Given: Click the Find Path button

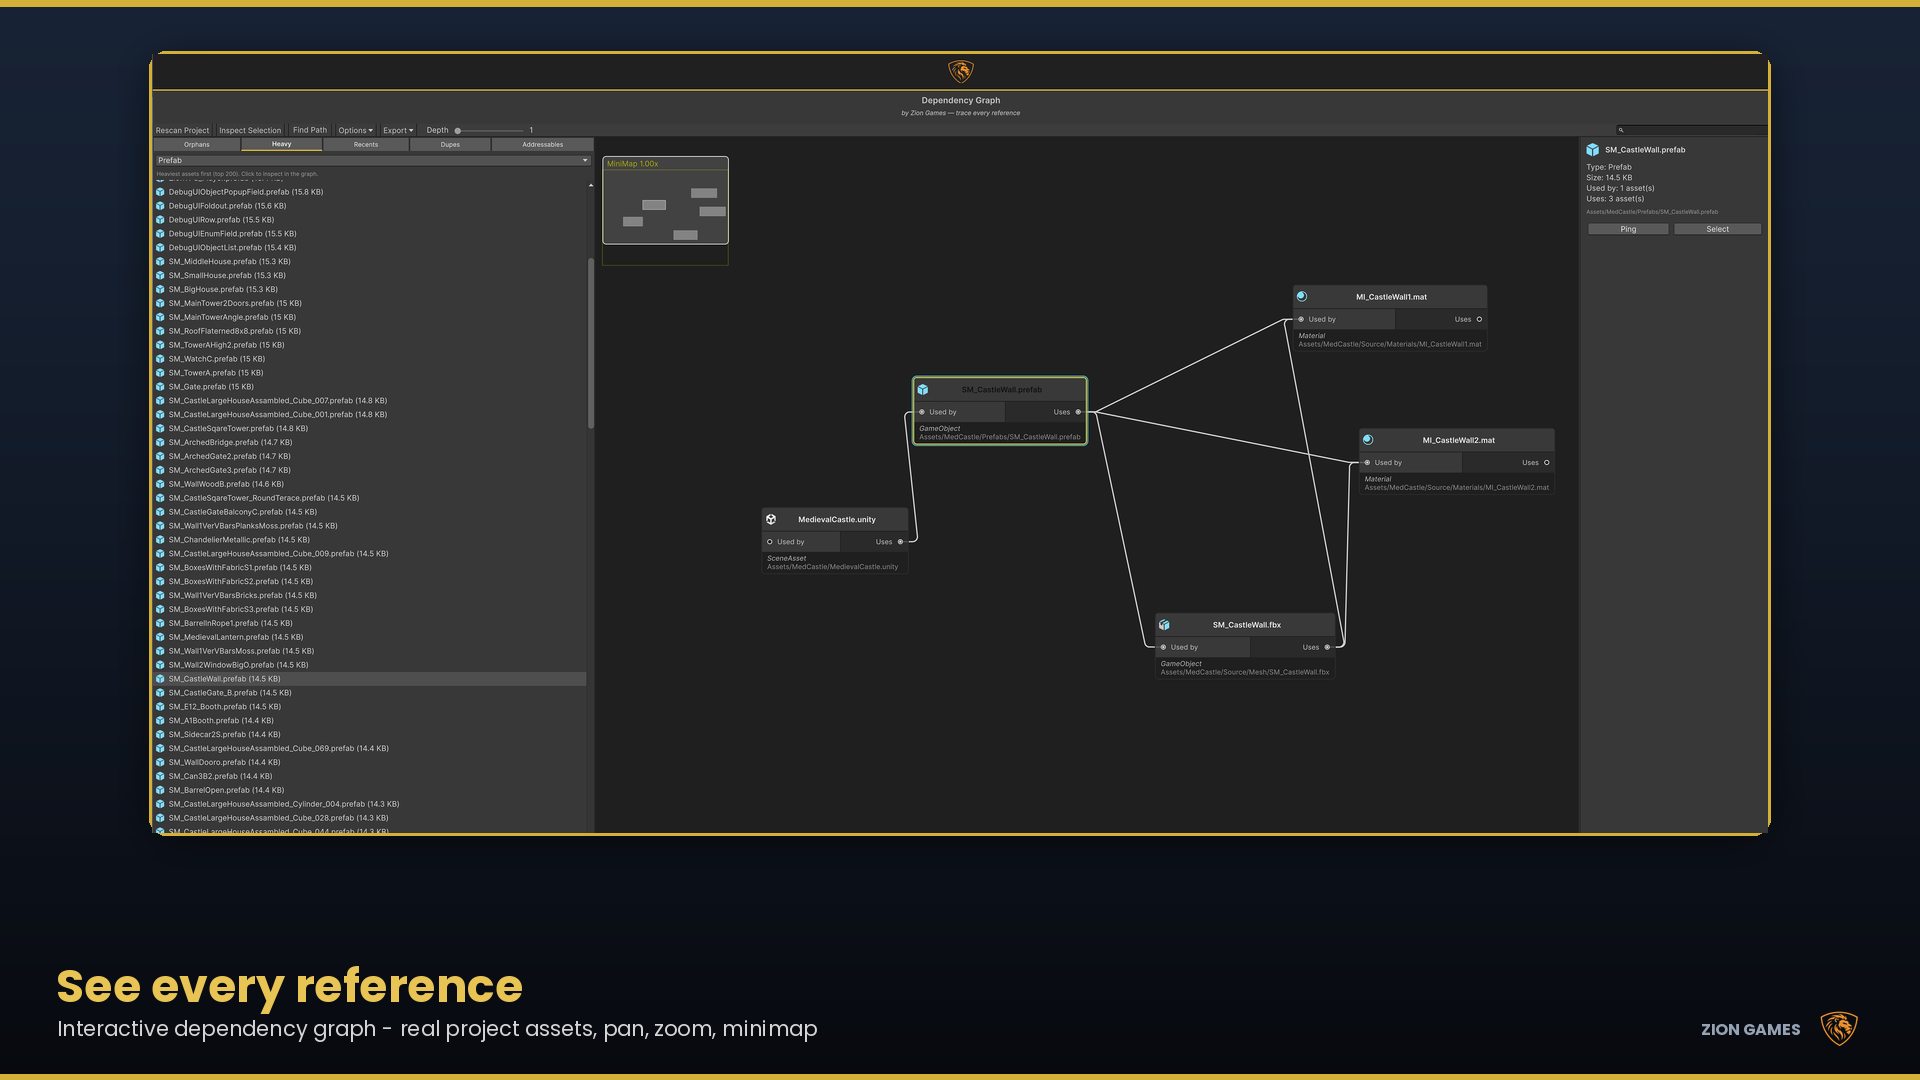Looking at the screenshot, I should tap(310, 130).
